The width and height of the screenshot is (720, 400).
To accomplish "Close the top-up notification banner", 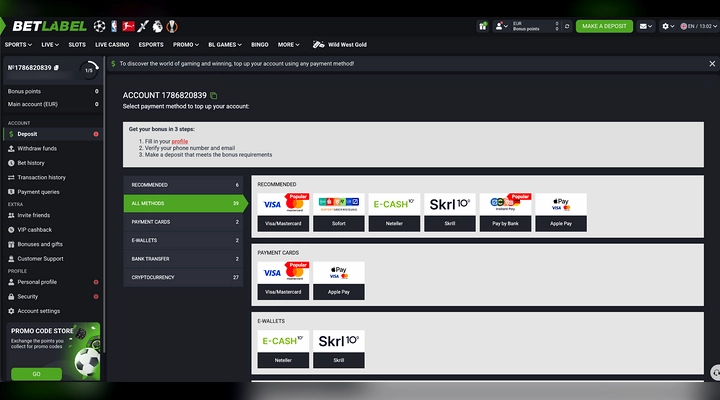I will [x=712, y=64].
